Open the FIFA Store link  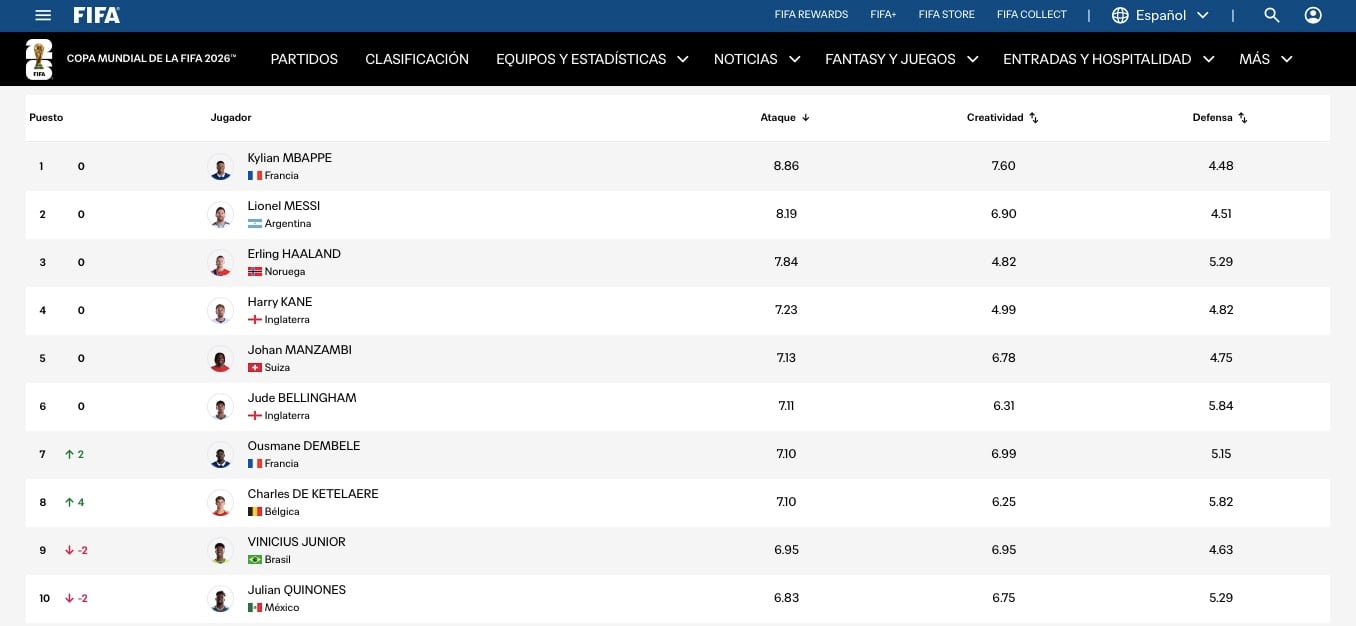click(946, 15)
